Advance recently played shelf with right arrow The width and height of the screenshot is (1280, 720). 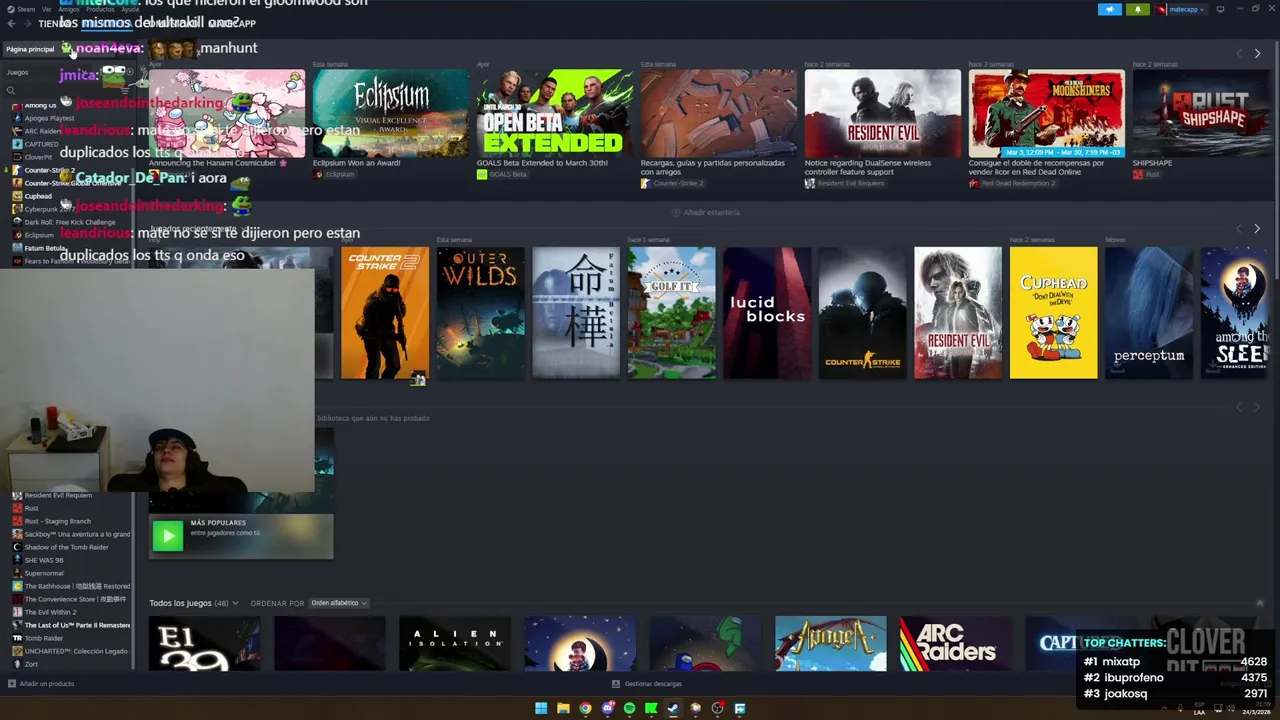pos(1257,228)
